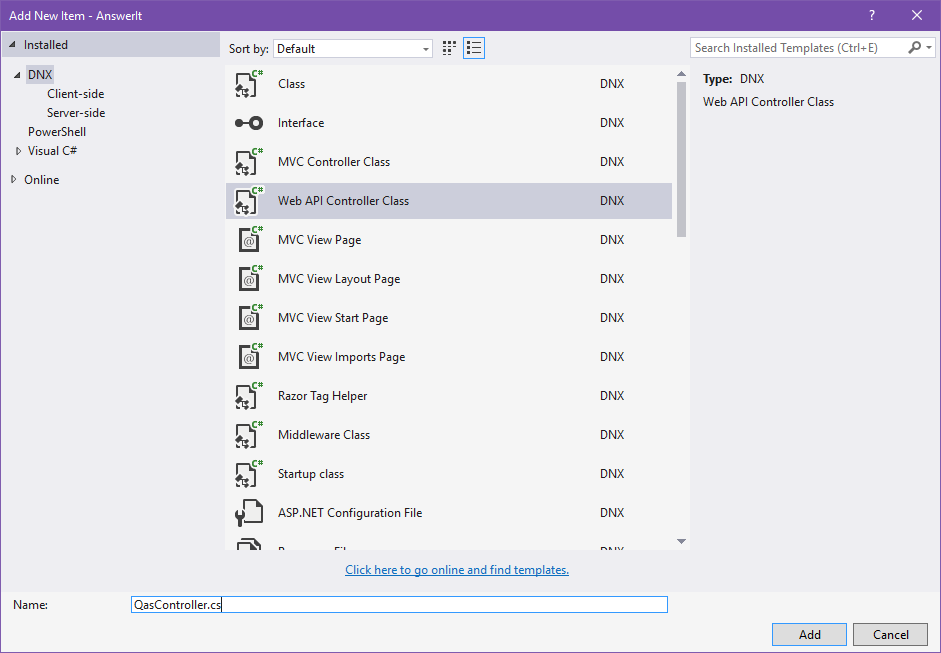Click the Class template C# icon

pos(248,84)
